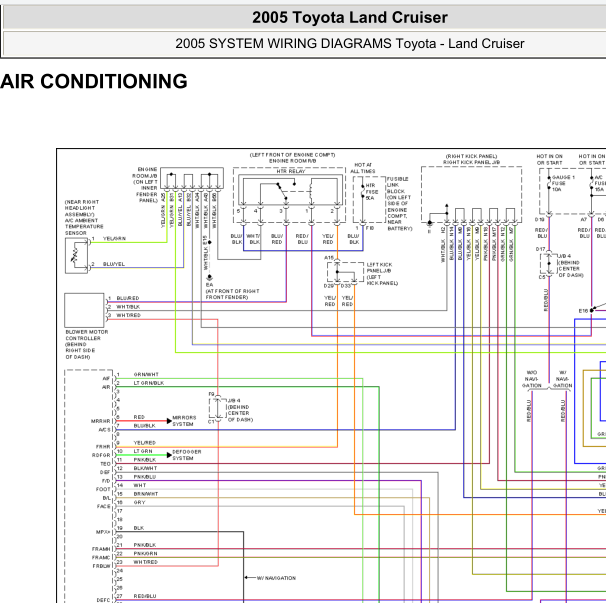Click the "LT GRN" wire label at pin 10

[143, 451]
